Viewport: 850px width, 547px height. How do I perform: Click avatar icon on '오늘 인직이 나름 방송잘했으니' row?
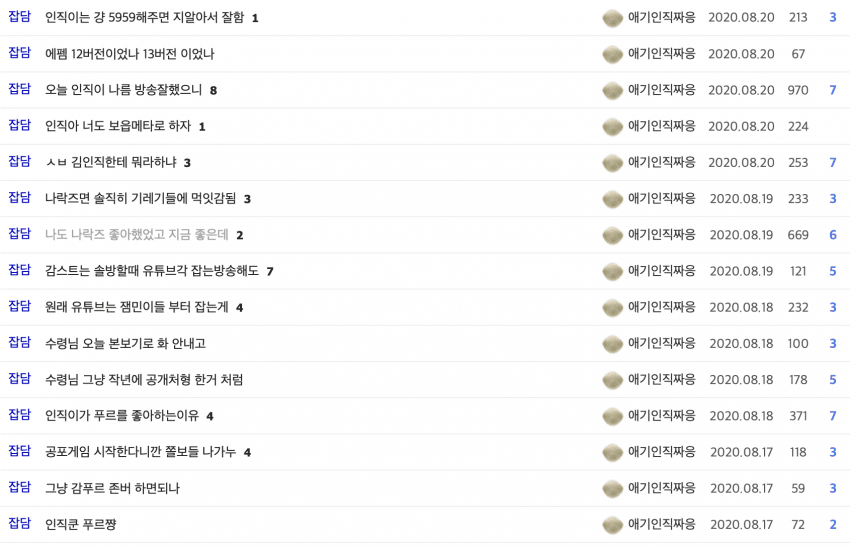613,91
